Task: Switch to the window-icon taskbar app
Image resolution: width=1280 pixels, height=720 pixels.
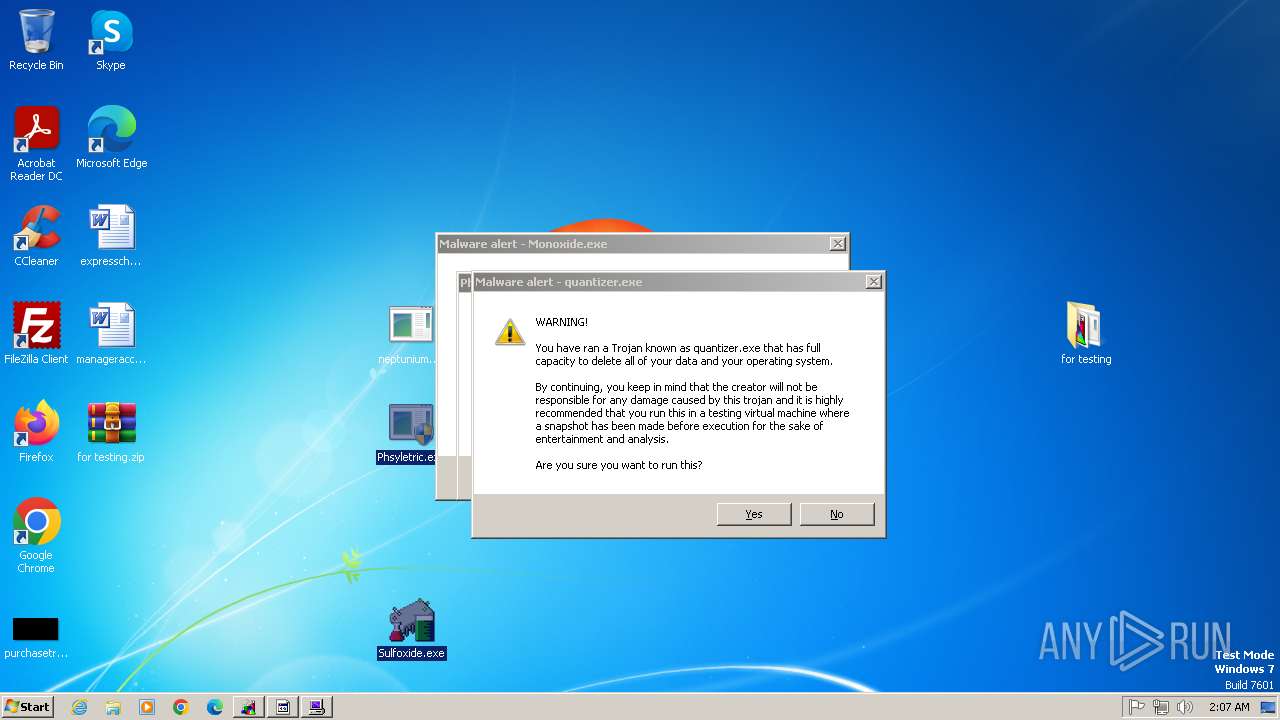Action: pos(283,707)
